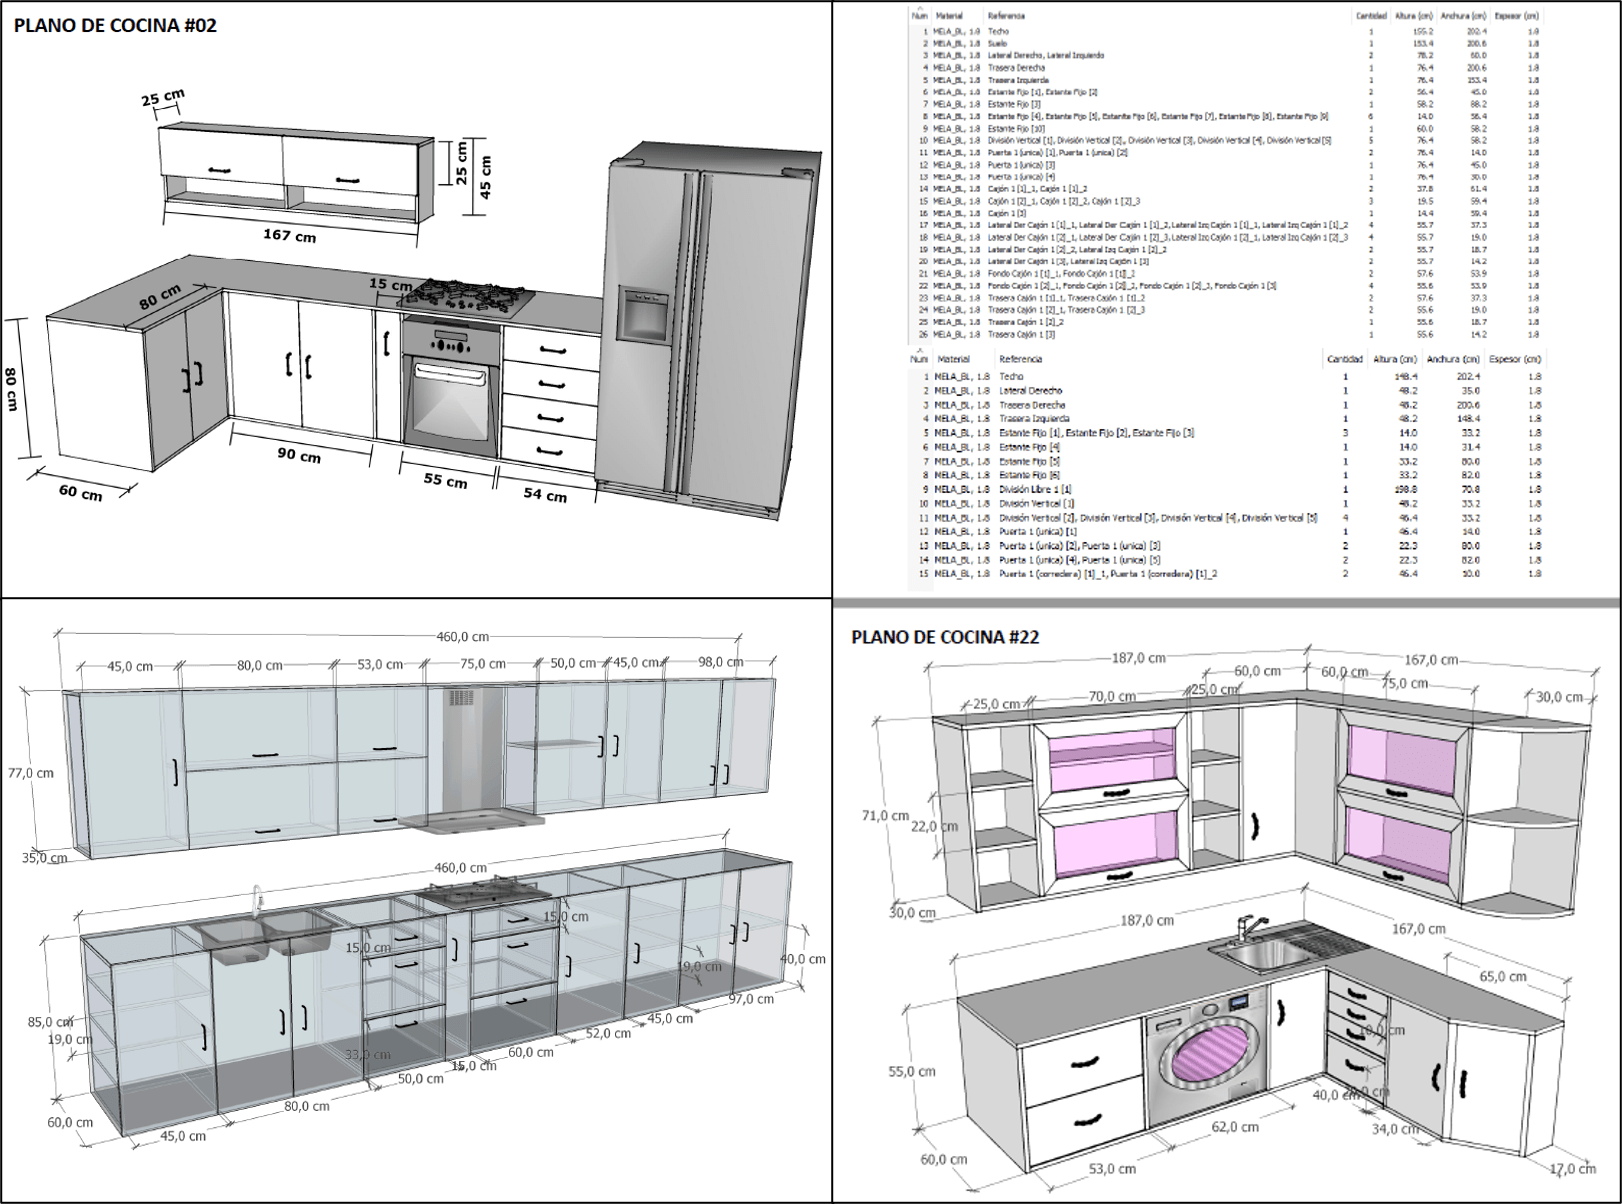1622x1204 pixels.
Task: Click Altura (cm) header in the upper table
Action: click(1414, 16)
